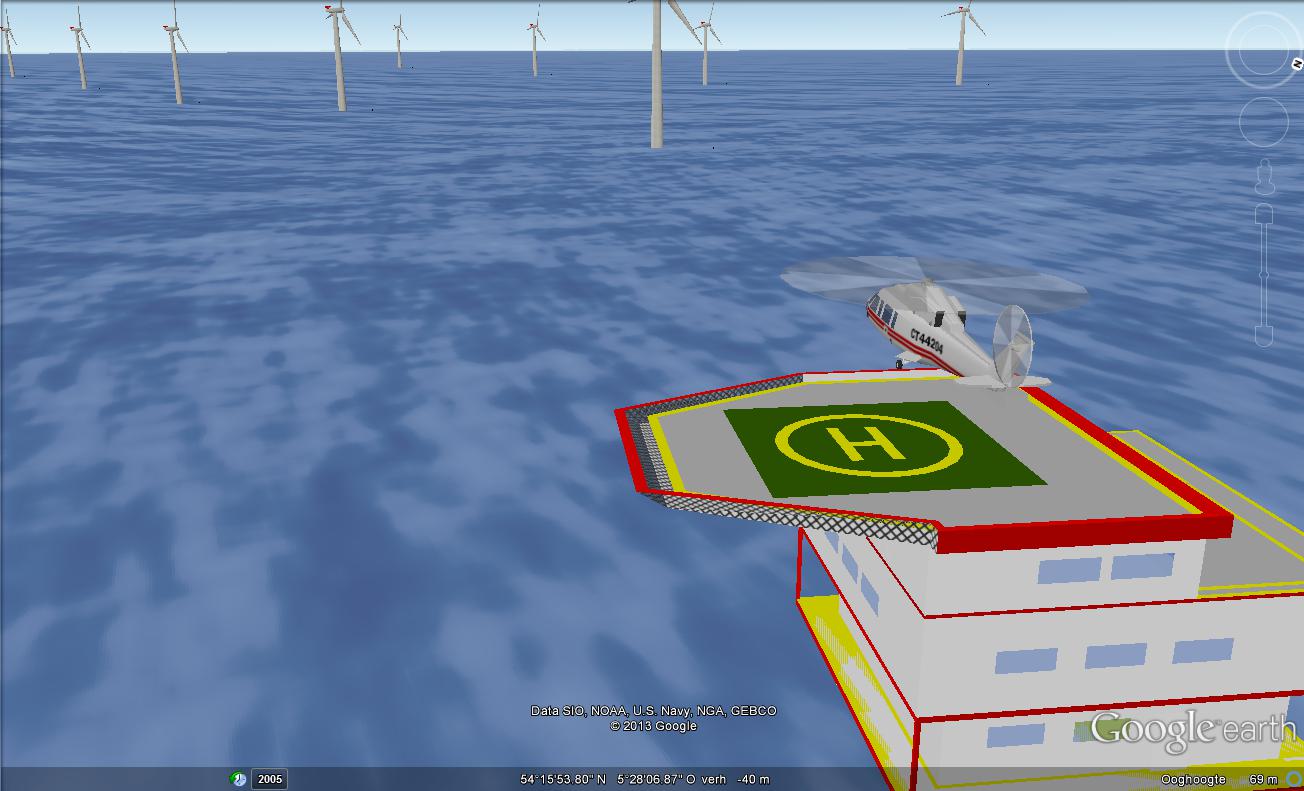Image resolution: width=1304 pixels, height=791 pixels.
Task: Click the © 2013 Google copyright text
Action: point(653,726)
